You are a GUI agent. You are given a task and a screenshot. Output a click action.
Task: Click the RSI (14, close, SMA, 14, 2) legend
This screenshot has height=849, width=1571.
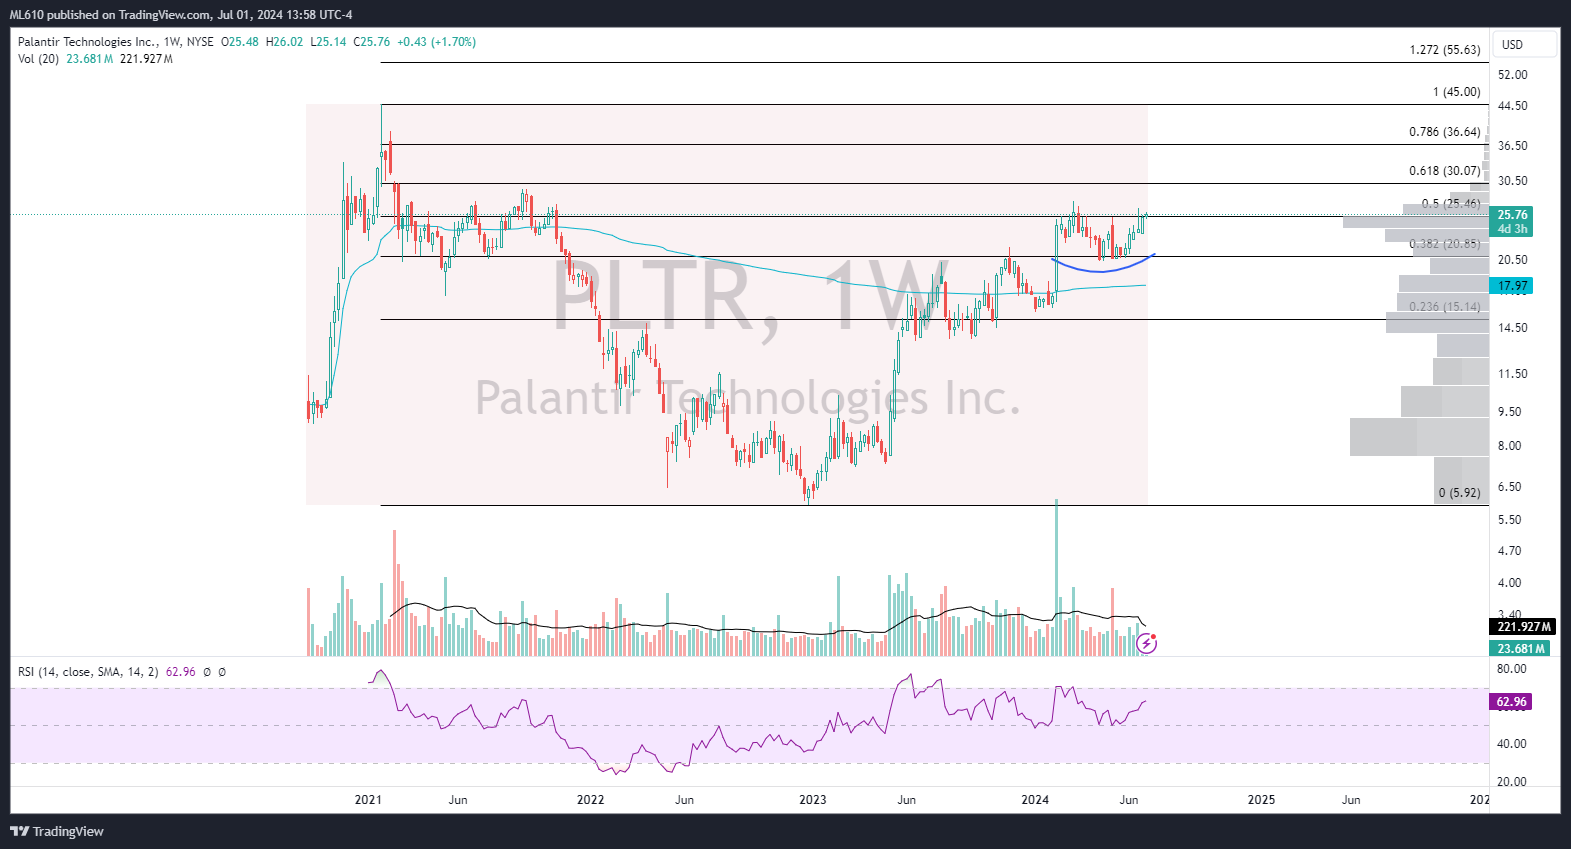pyautogui.click(x=88, y=672)
